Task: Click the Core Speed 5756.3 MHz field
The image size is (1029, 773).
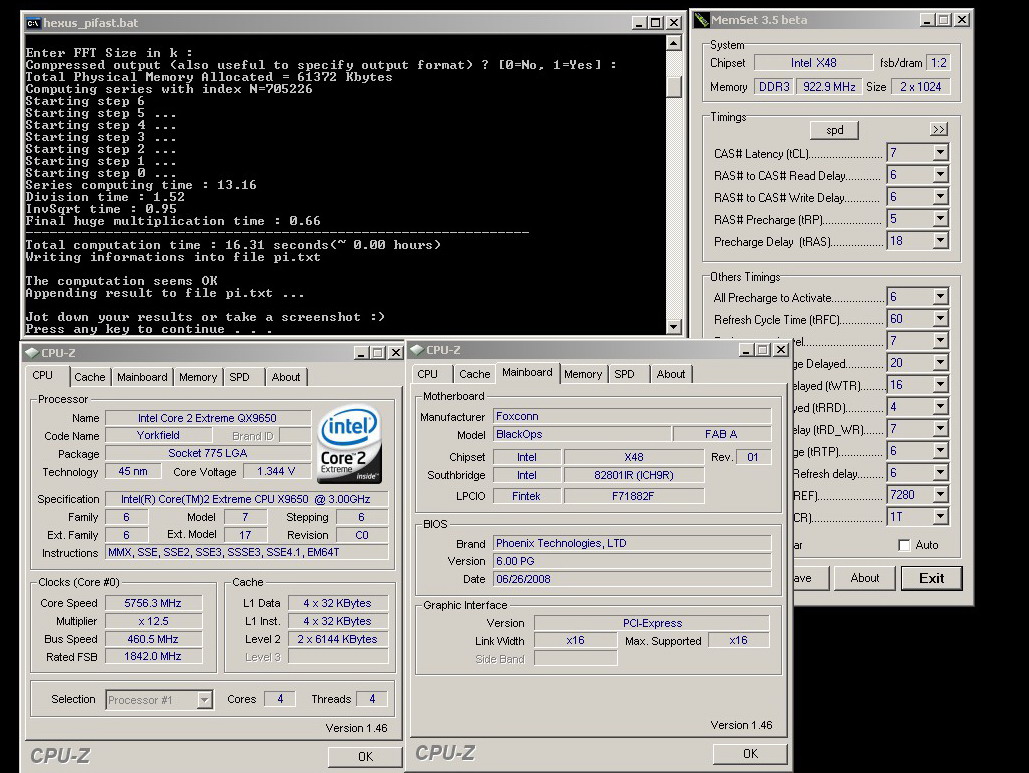Action: pos(154,603)
